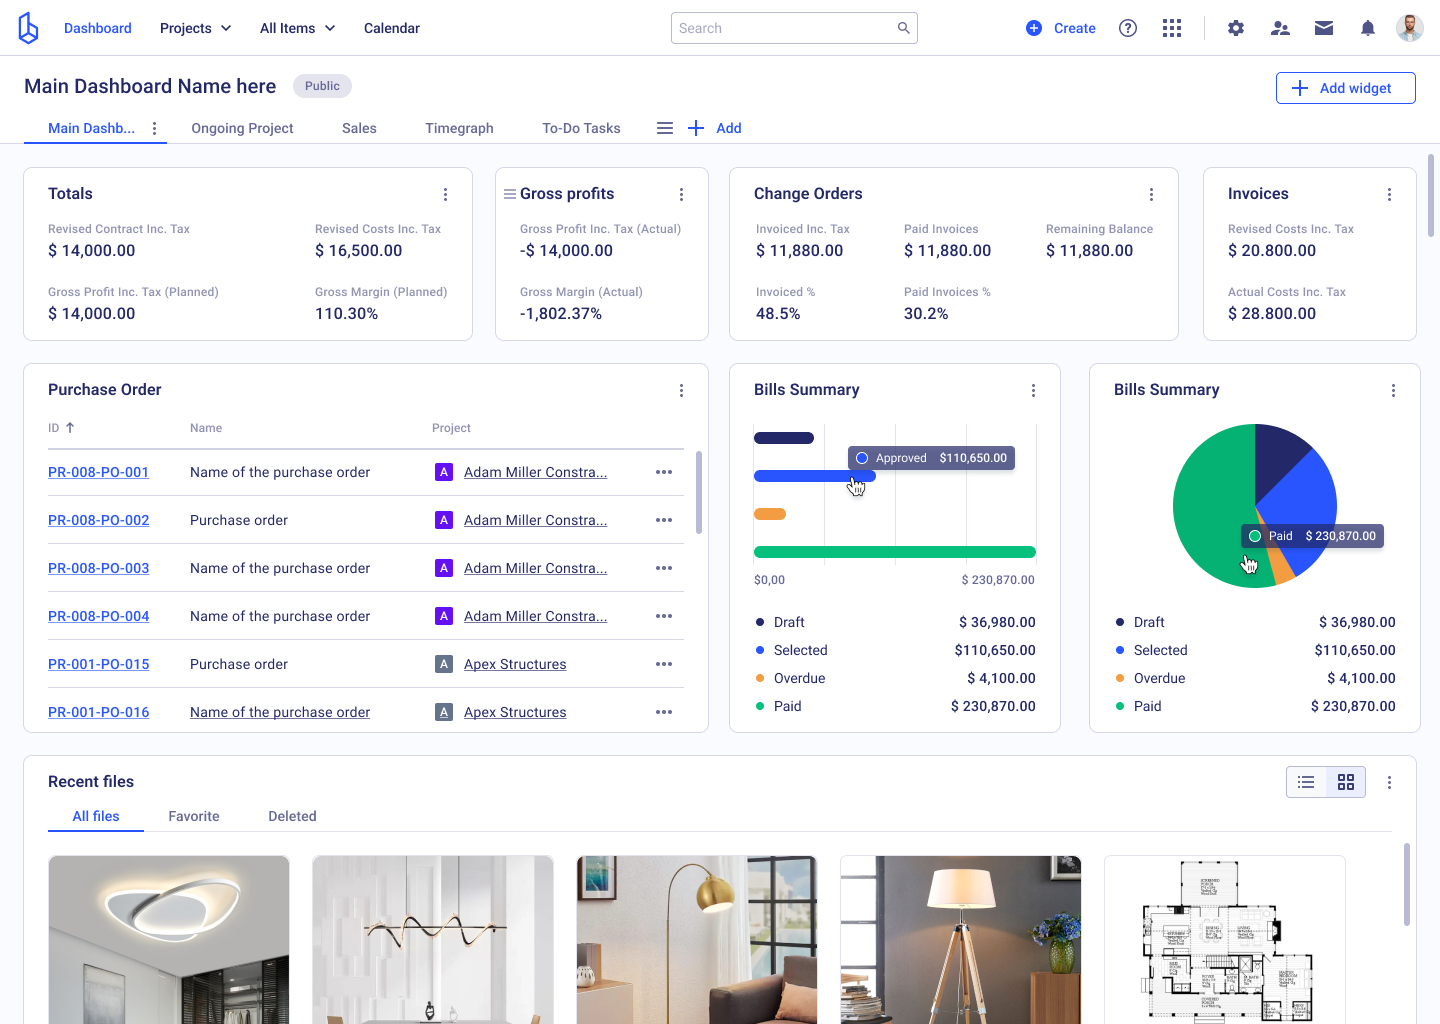Switch to Sales tab
The image size is (1440, 1024).
pos(359,128)
